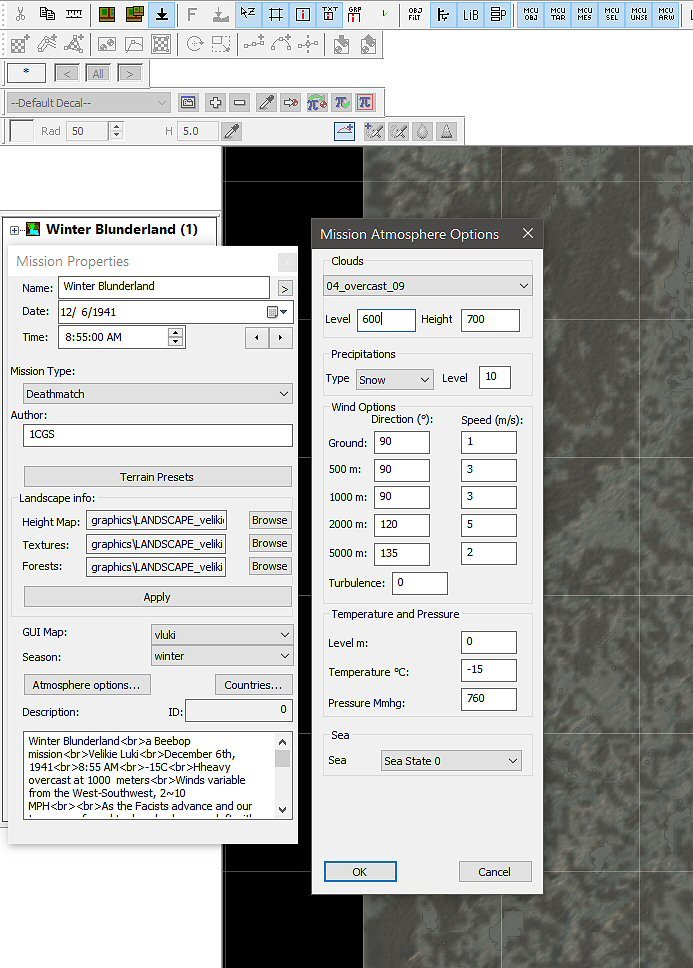Click the MCU TAR toolbar icon
Image resolution: width=693 pixels, height=968 pixels.
(x=558, y=14)
